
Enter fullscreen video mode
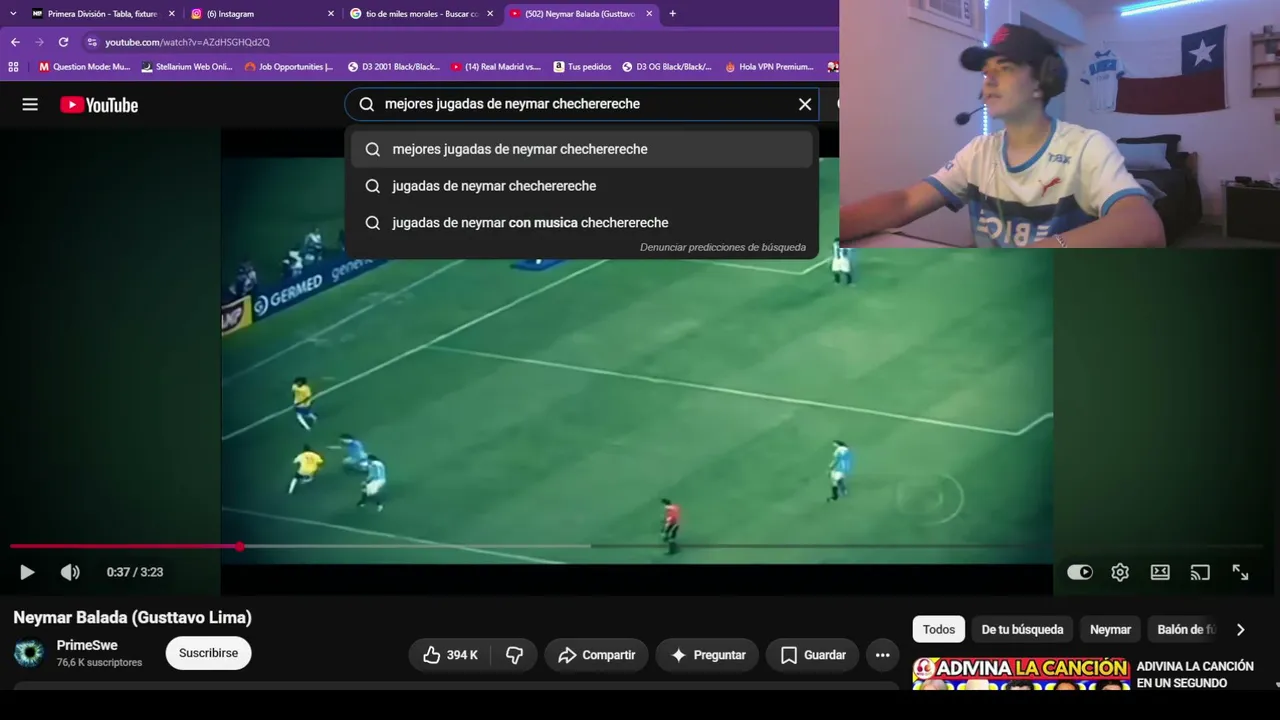(x=1240, y=572)
